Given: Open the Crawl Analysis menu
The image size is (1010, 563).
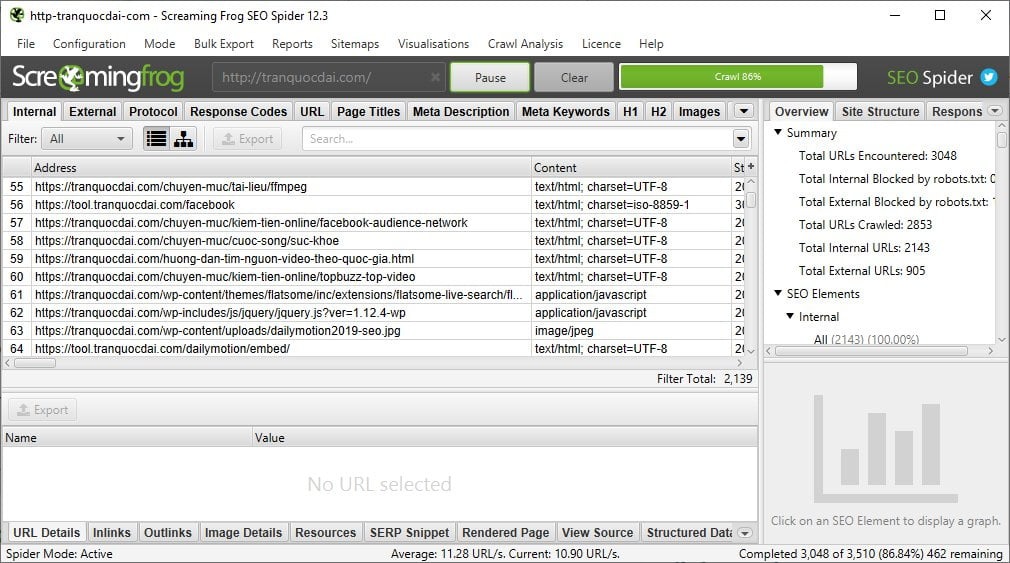Looking at the screenshot, I should coord(524,44).
